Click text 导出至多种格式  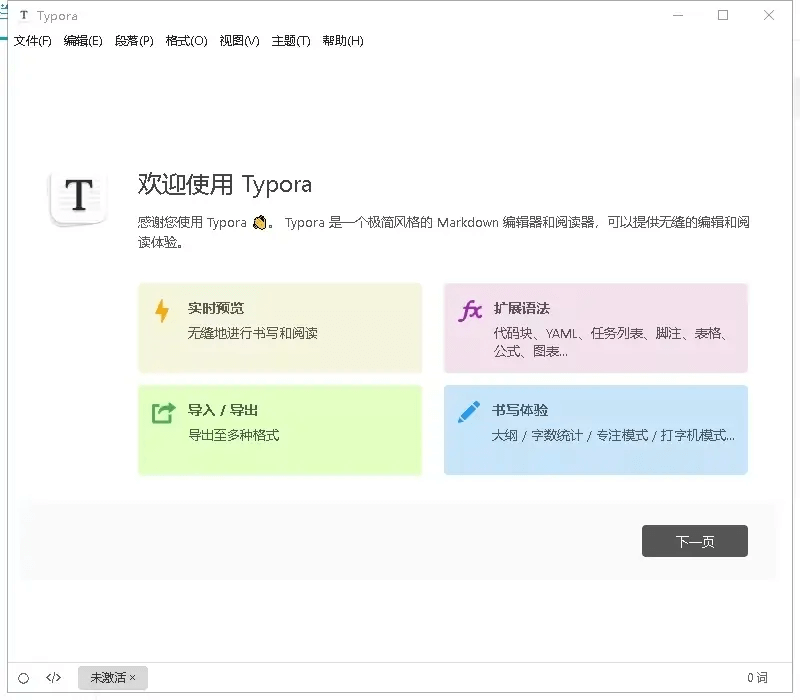pyautogui.click(x=234, y=435)
